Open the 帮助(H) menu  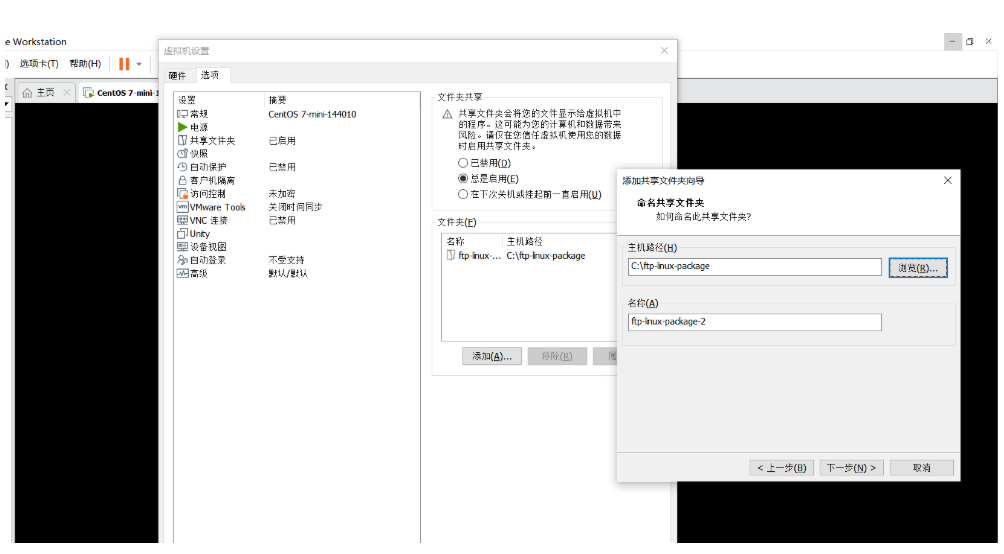point(85,63)
